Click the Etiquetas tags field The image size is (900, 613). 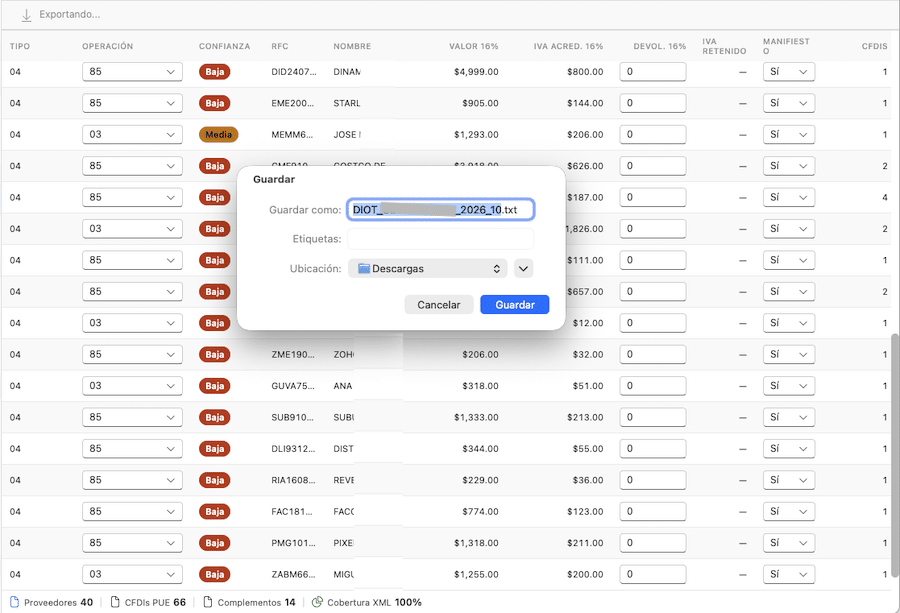click(441, 239)
